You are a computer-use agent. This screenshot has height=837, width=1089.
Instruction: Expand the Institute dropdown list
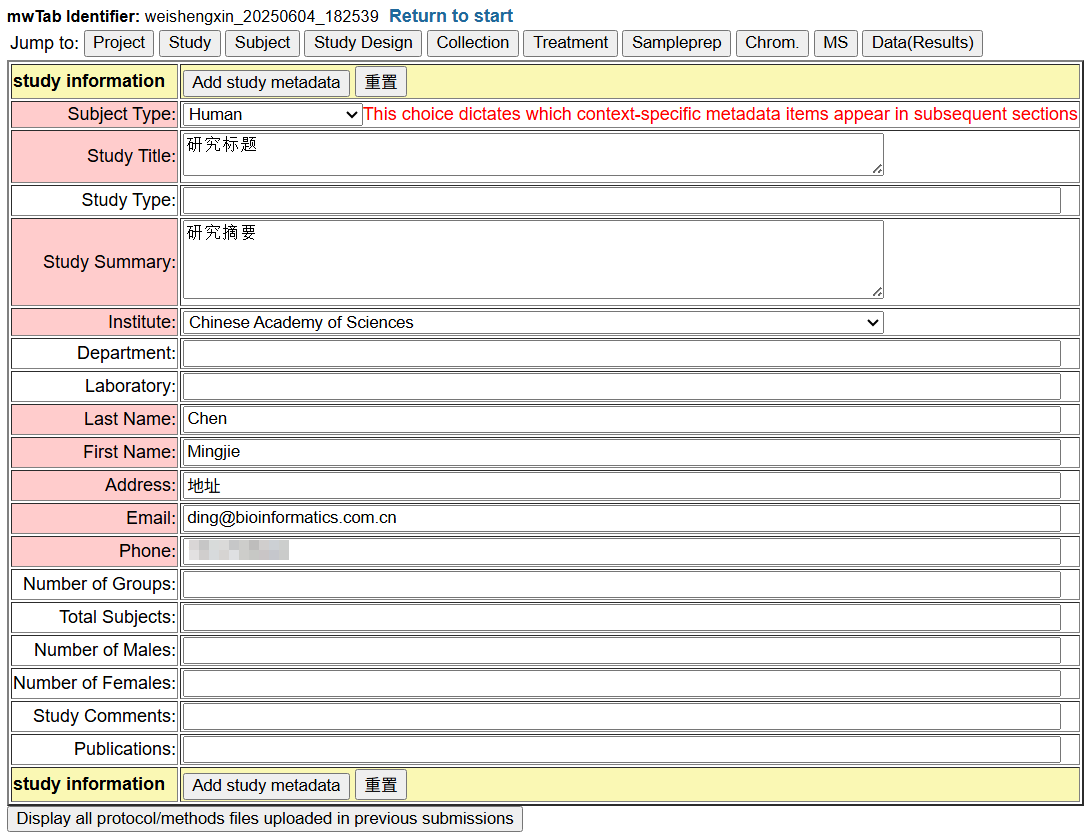coord(532,322)
